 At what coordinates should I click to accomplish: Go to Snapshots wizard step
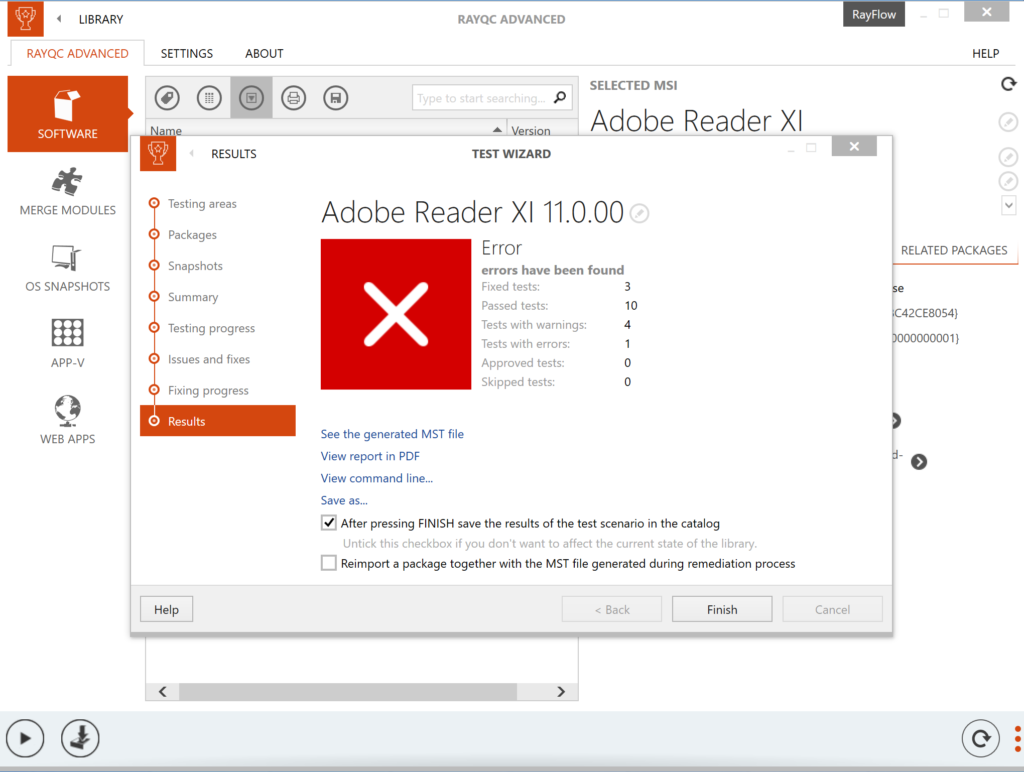(x=195, y=266)
